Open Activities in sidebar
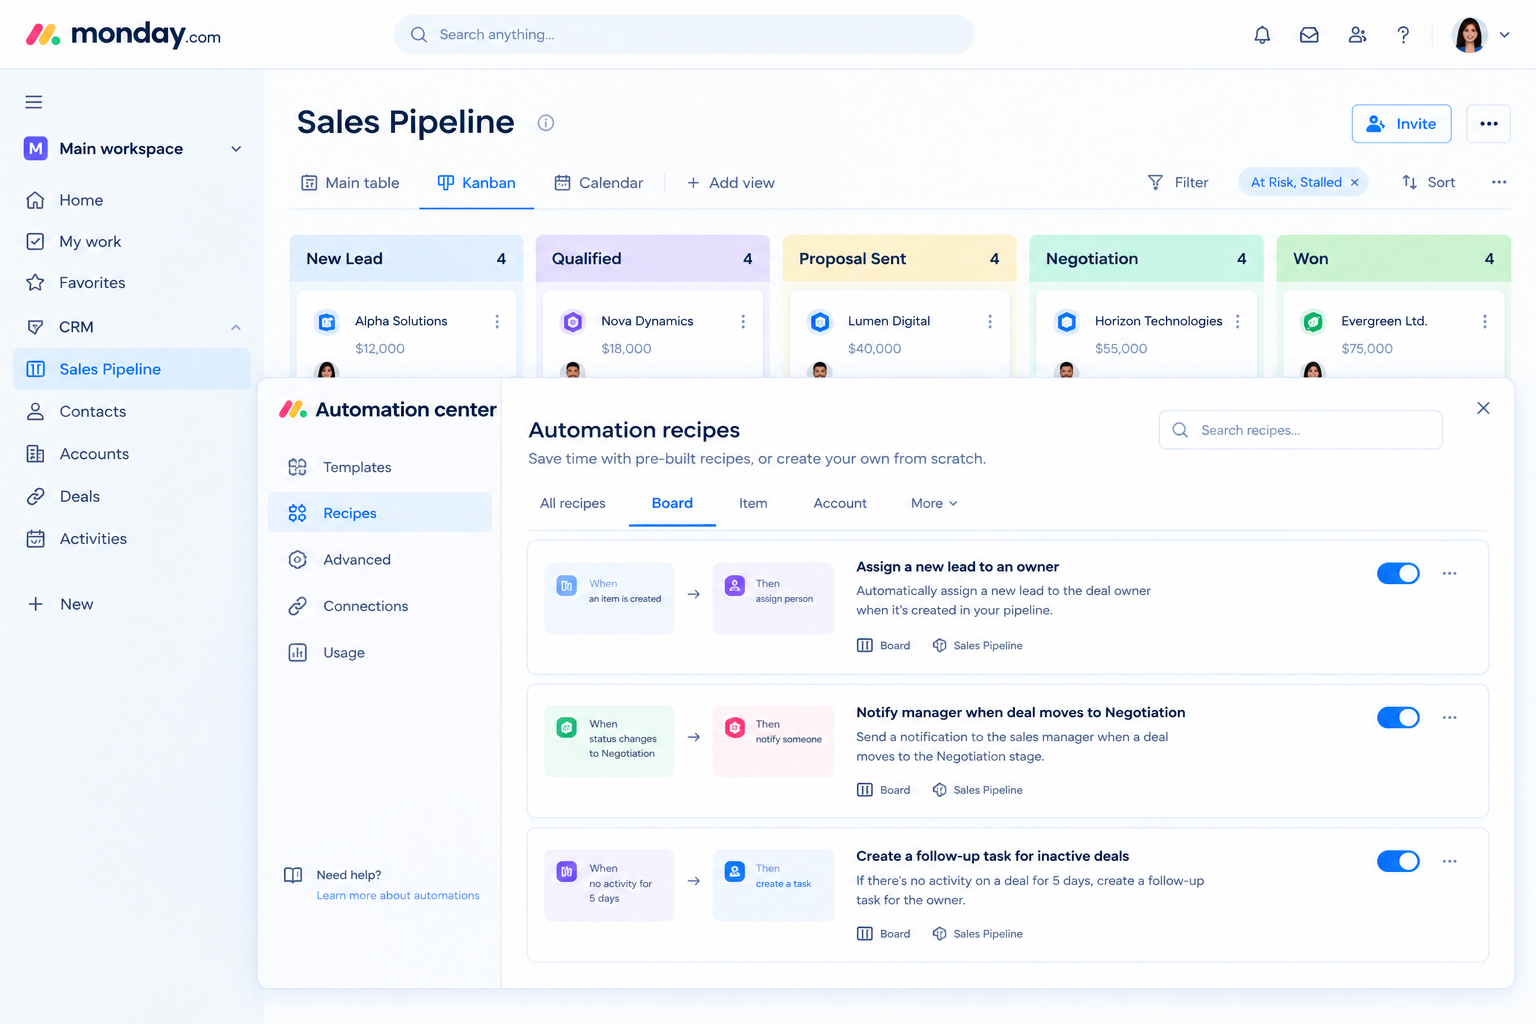This screenshot has height=1024, width=1536. 132,538
